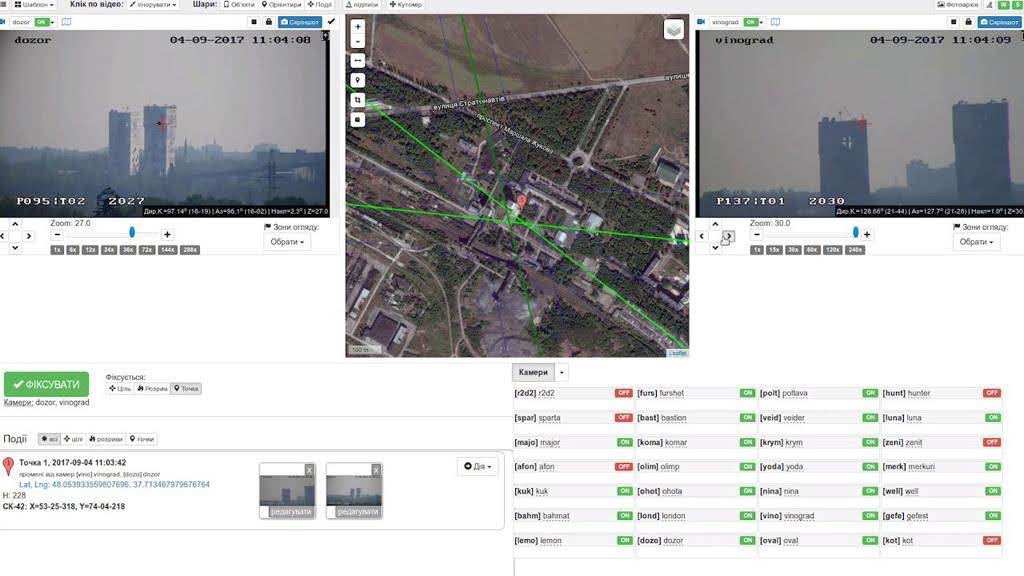1024x576 pixels.
Task: Remove the first event thumbnail image
Action: click(309, 470)
